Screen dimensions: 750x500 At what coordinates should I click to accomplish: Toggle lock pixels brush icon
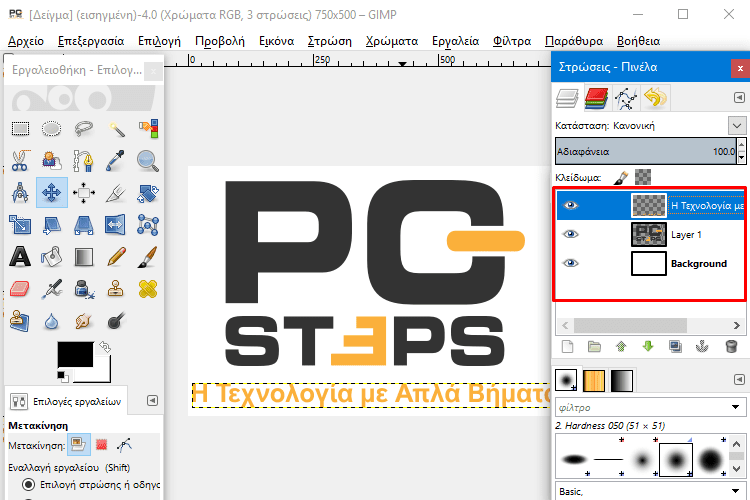point(620,178)
